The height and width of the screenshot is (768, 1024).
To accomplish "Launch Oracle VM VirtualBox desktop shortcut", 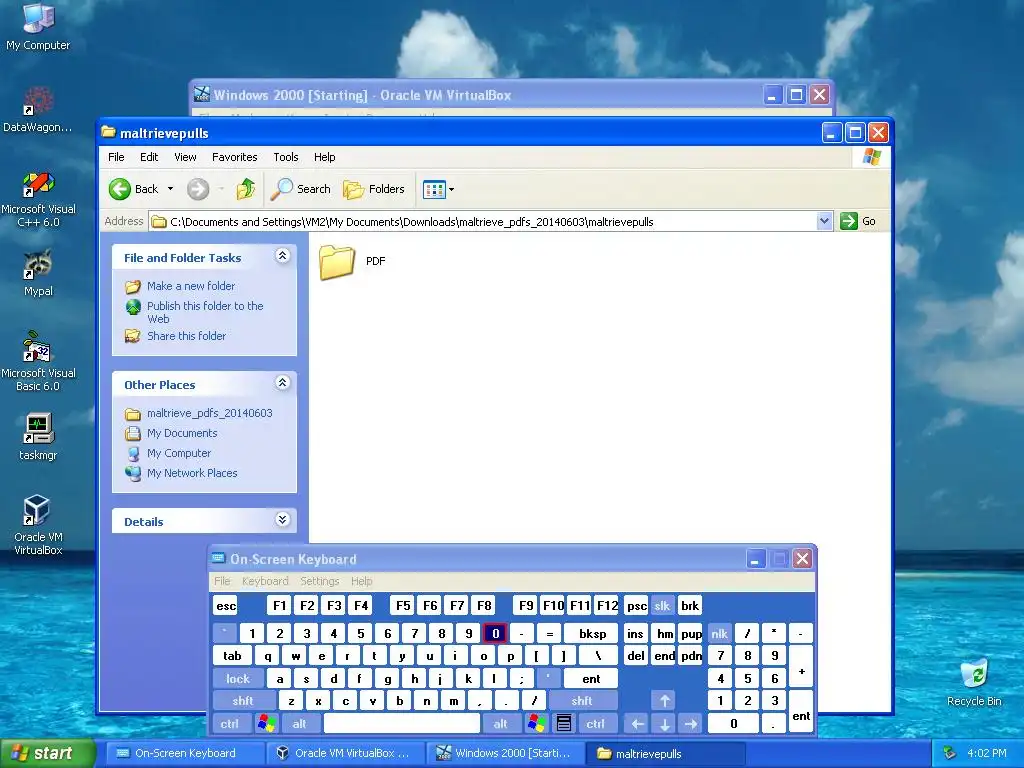I will click(38, 526).
